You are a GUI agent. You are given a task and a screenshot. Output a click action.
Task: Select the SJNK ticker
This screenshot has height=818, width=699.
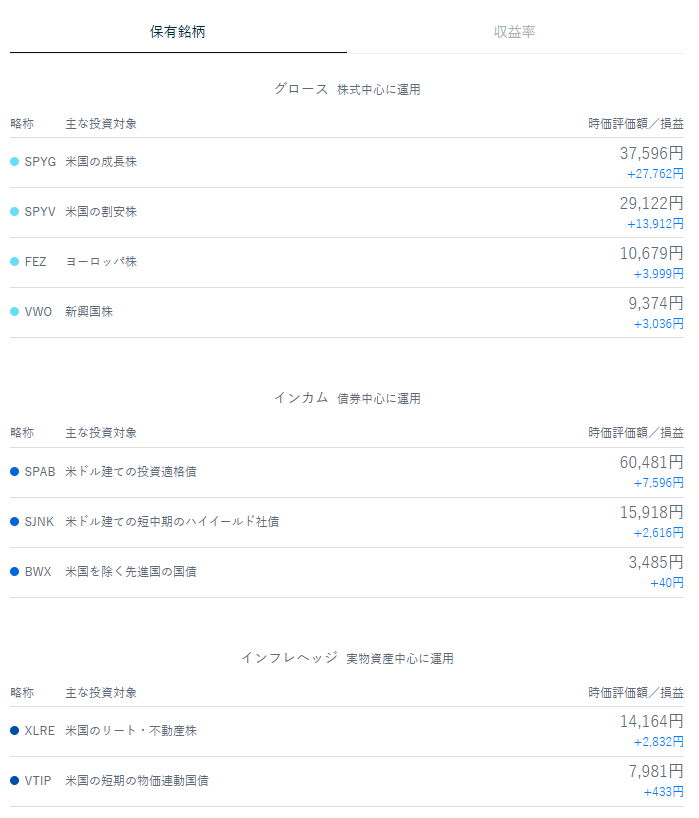39,522
